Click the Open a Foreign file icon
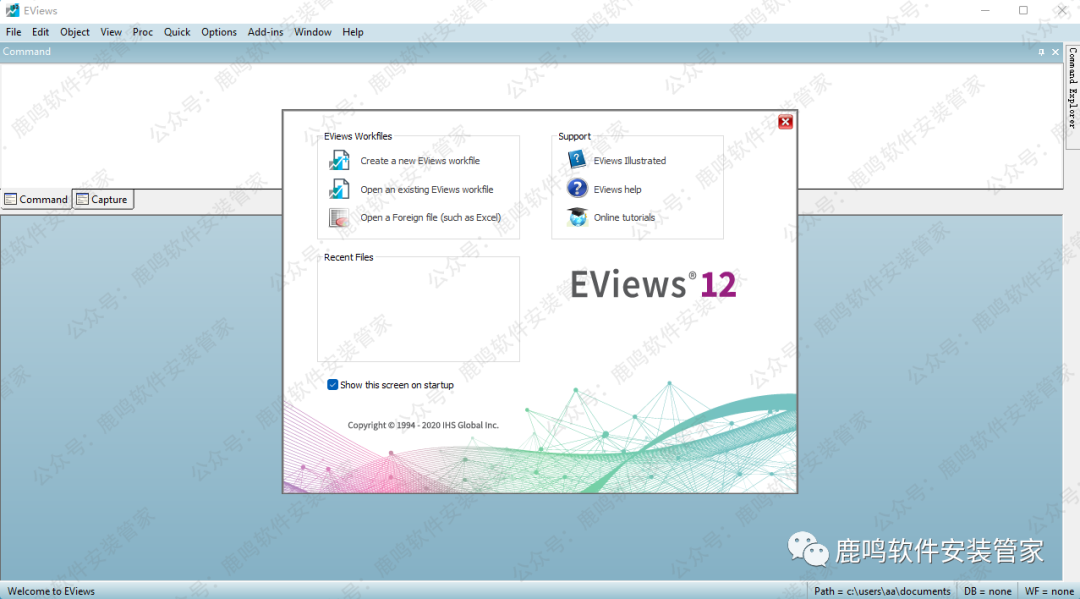Screen dimensions: 1080x599 click(339, 217)
